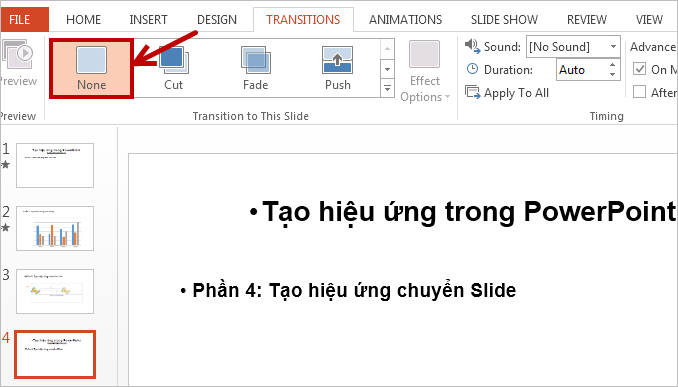Select slide 2 chart thumbnail
Viewport: 678px width, 387px height.
point(55,228)
